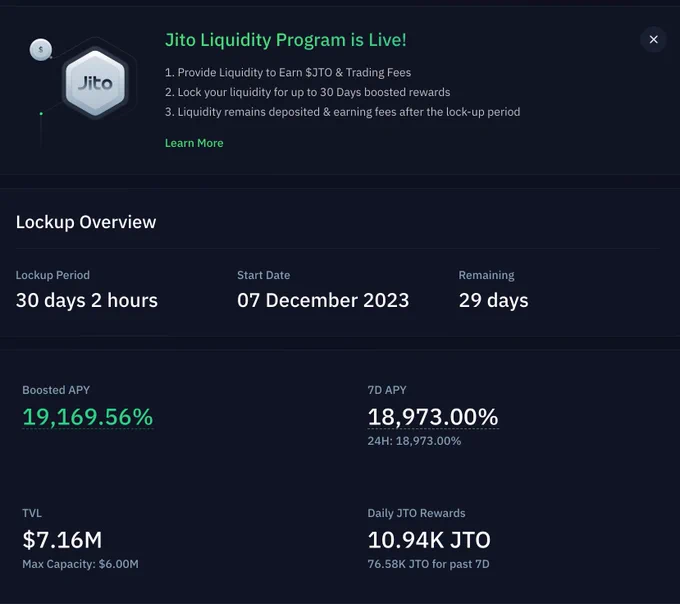Click the small dollar coin icon
Screen dimensions: 680x604
click(41, 49)
